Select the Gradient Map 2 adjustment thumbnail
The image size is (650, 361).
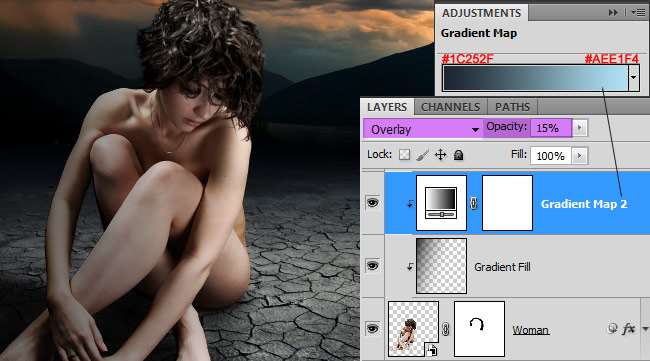pyautogui.click(x=441, y=203)
